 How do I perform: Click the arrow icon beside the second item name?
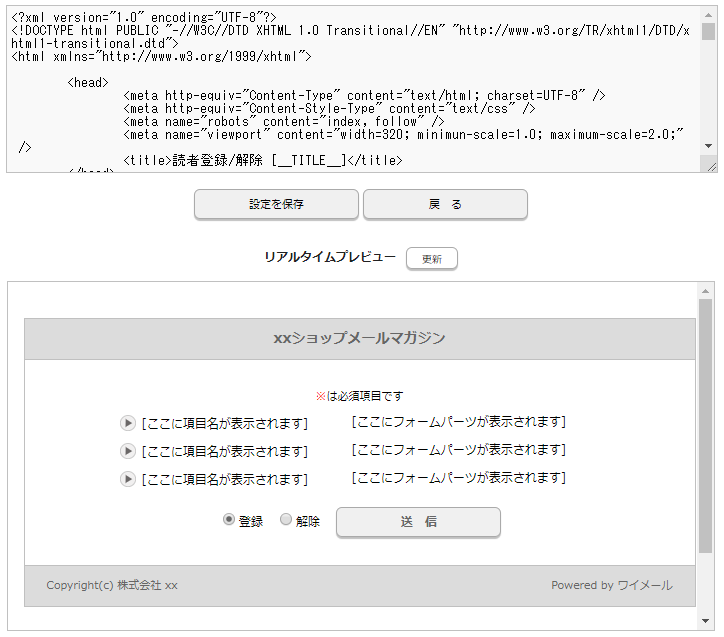point(128,451)
